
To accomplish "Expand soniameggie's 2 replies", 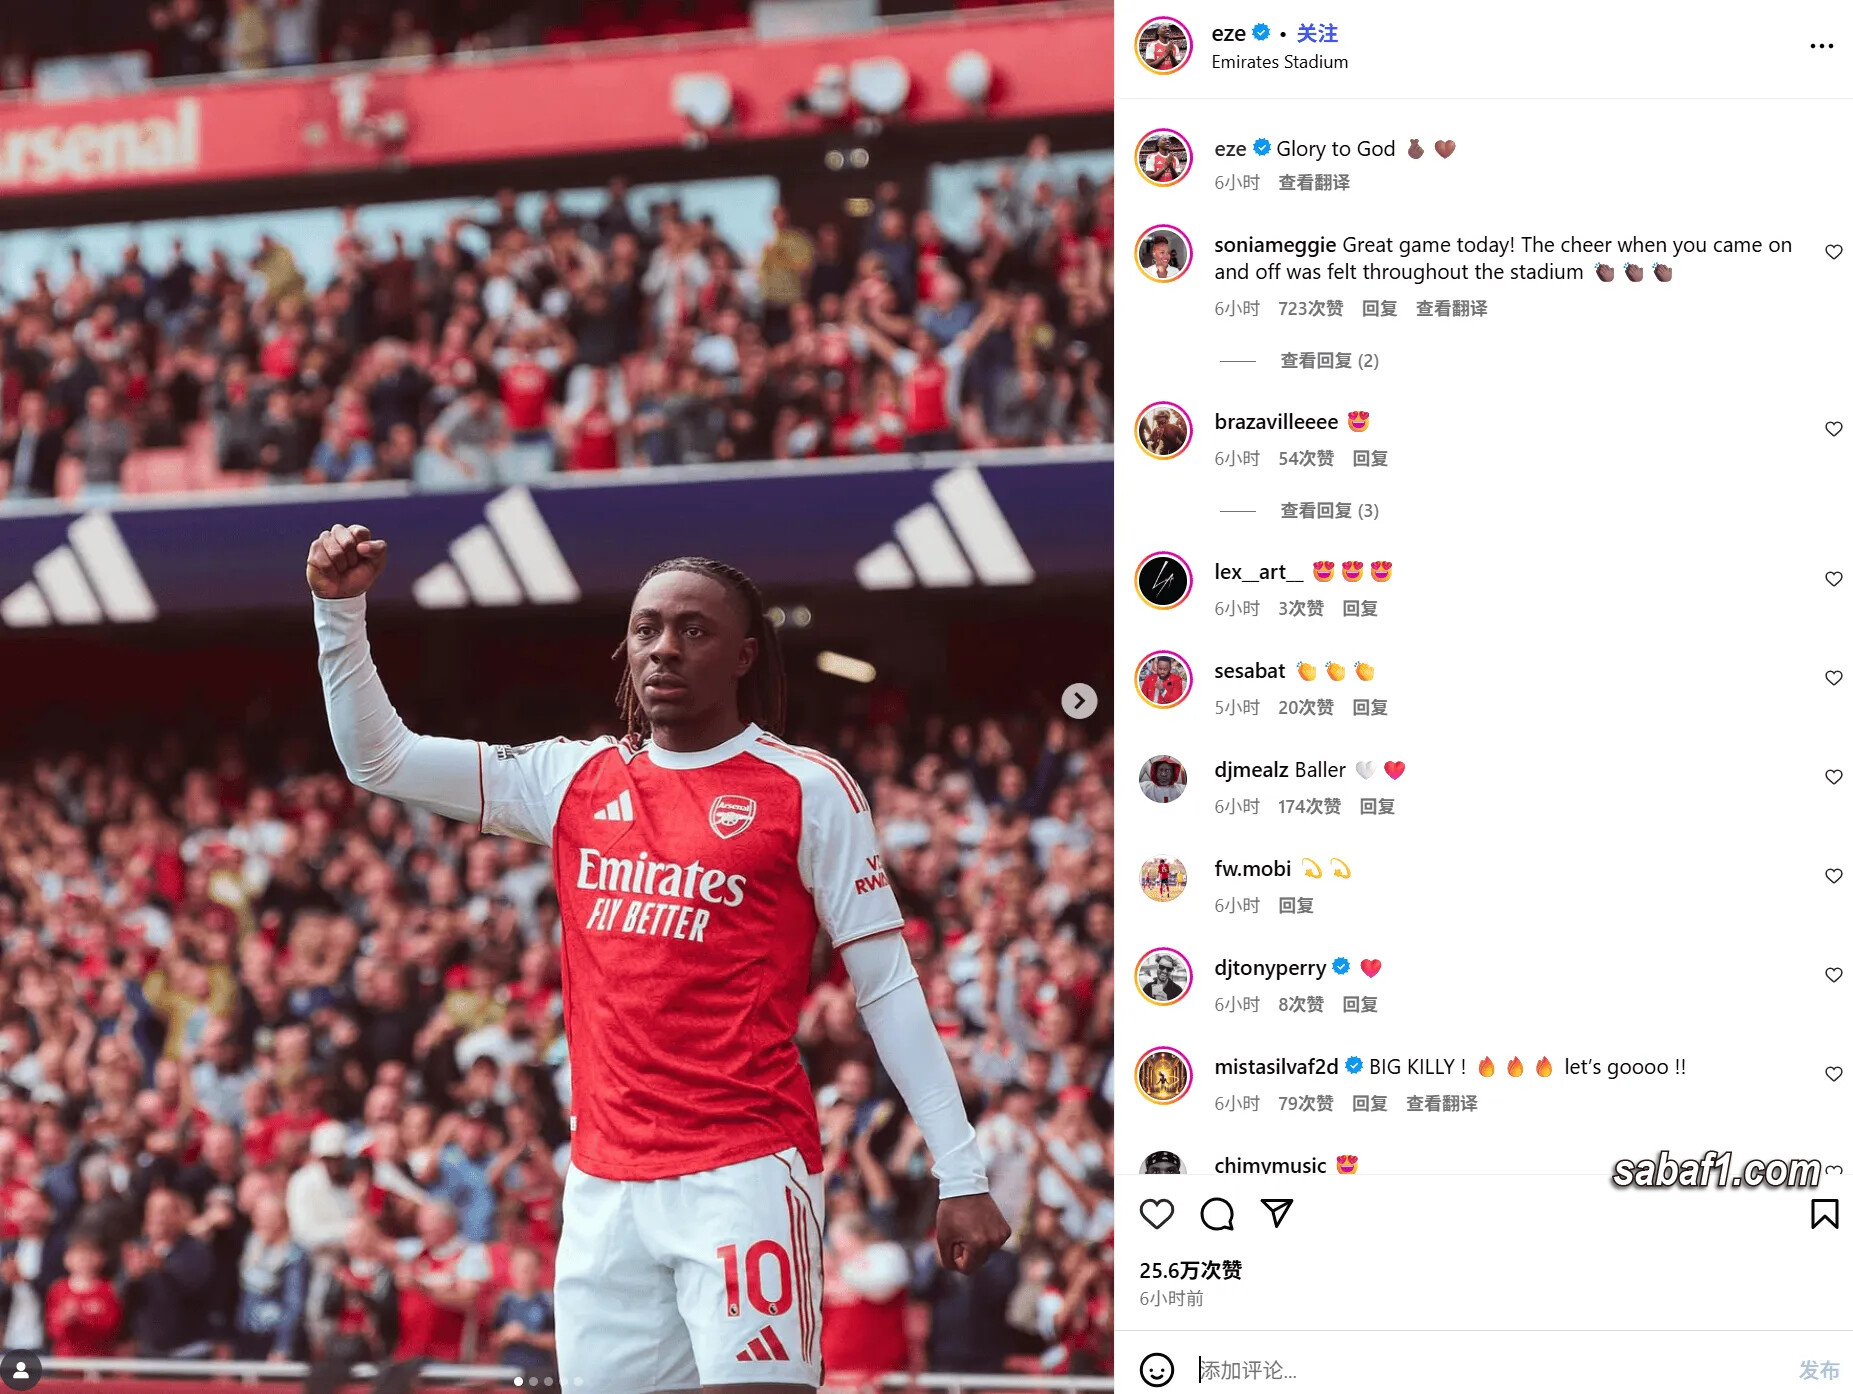I will 1329,361.
